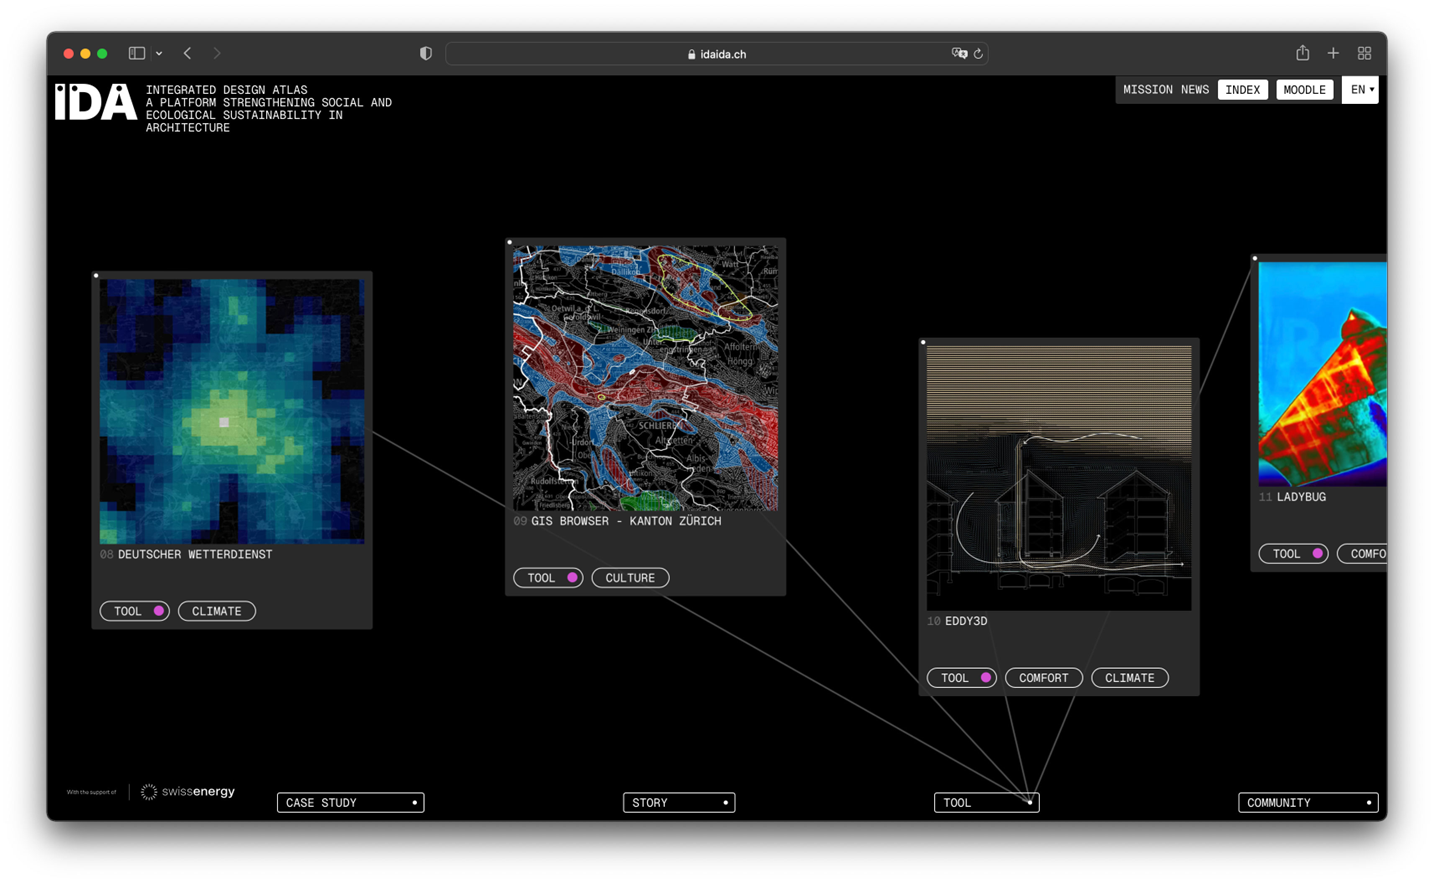The height and width of the screenshot is (883, 1434).
Task: Click the Integrated Design Atlas tagline text
Action: click(x=269, y=109)
